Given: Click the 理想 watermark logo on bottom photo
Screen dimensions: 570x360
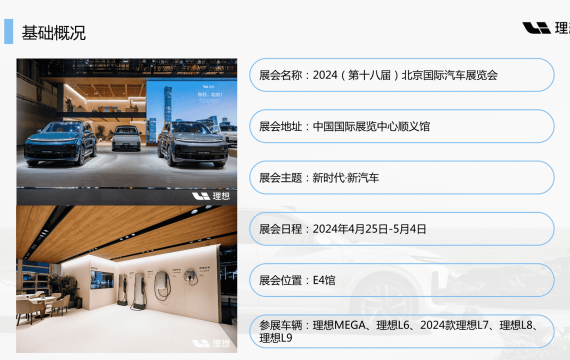Looking at the screenshot, I should 211,343.
